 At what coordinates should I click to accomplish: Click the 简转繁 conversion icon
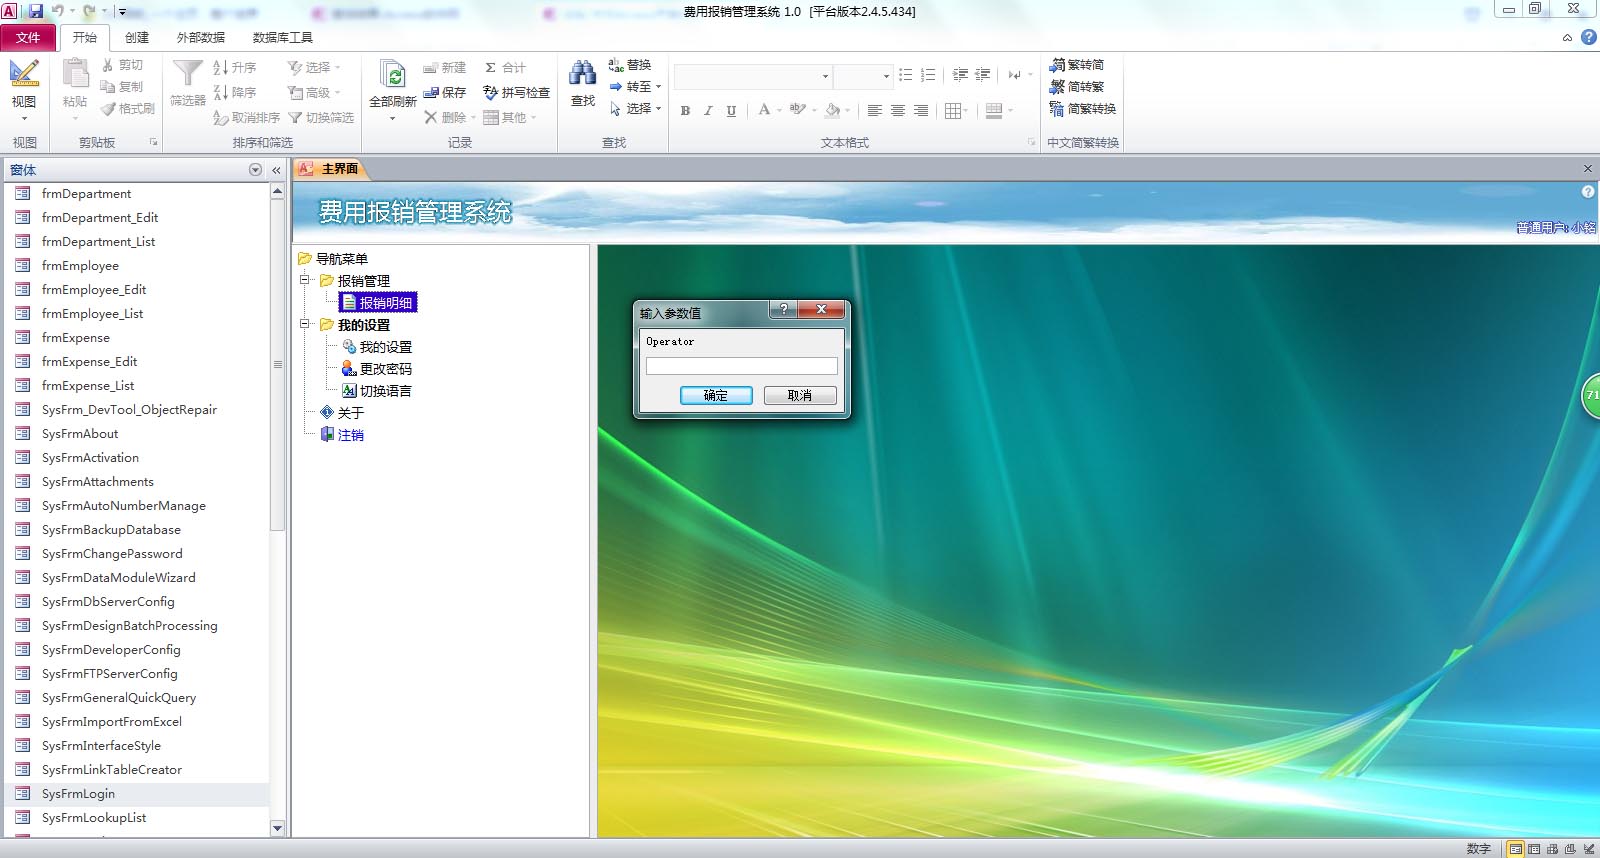coord(1057,87)
